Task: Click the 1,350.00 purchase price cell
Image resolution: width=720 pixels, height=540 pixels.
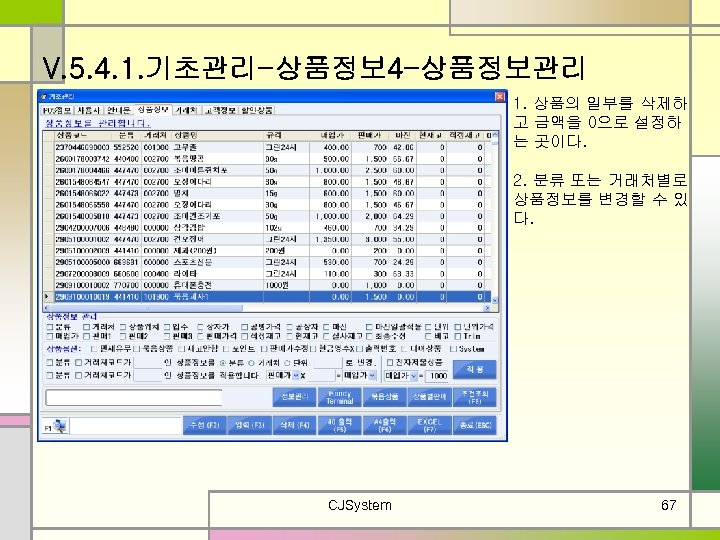Action: 331,239
